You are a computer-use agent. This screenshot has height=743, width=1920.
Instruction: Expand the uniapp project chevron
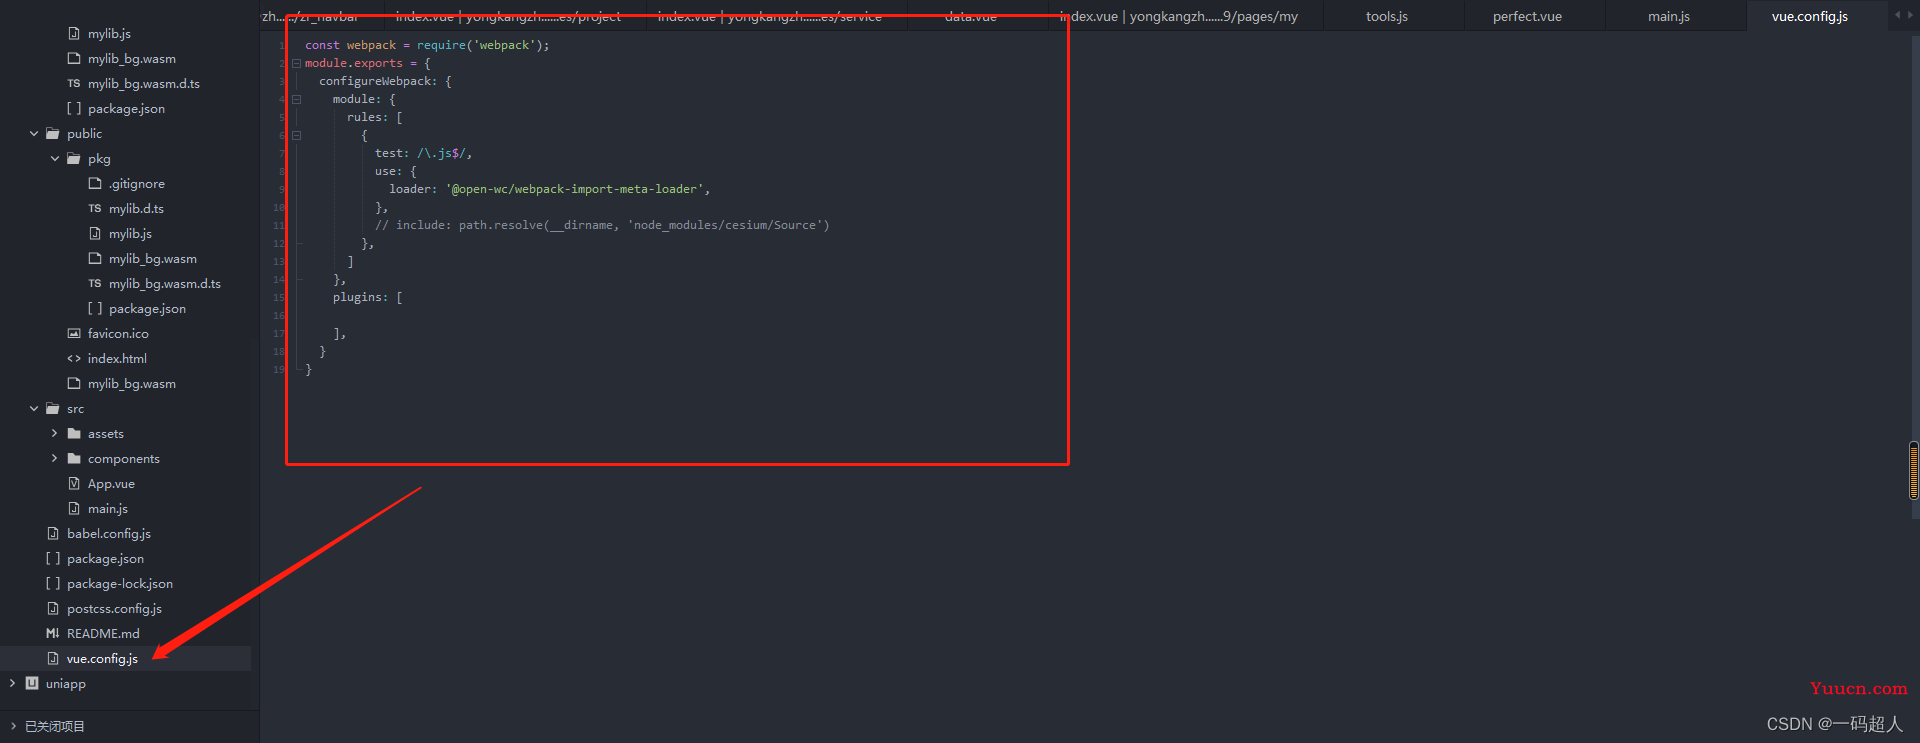click(12, 684)
